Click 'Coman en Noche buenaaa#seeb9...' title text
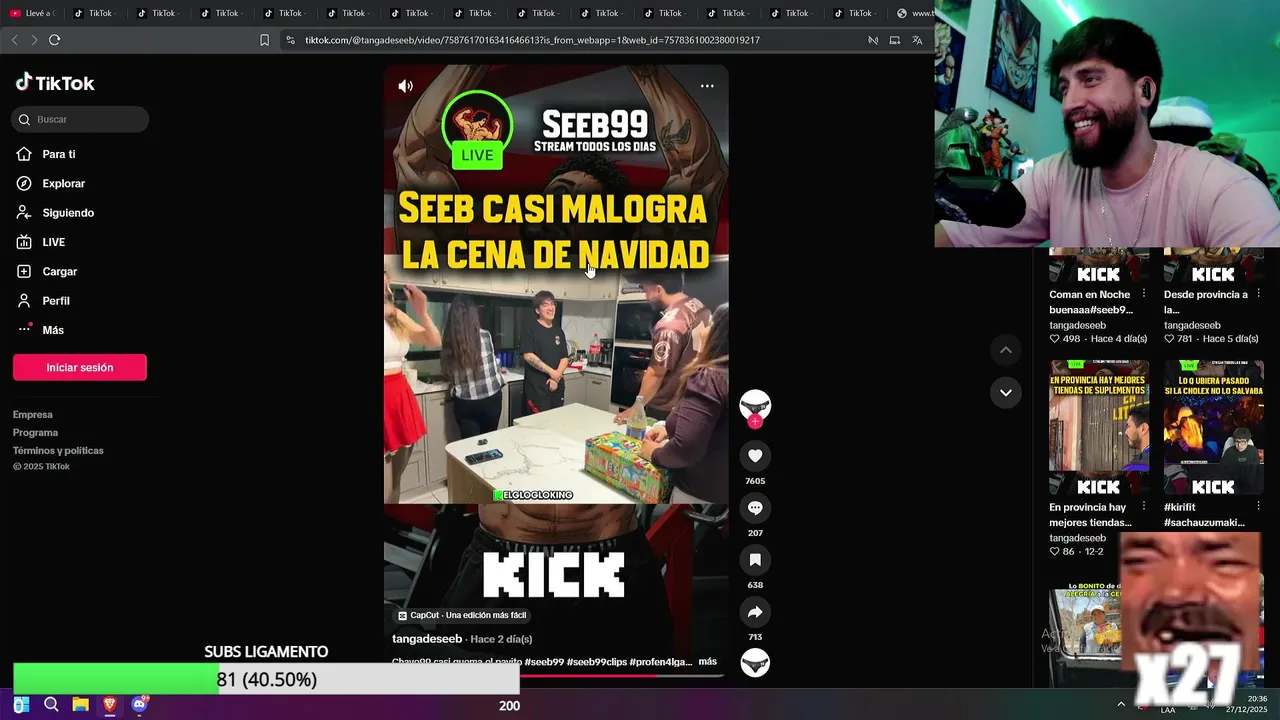 tap(1091, 302)
